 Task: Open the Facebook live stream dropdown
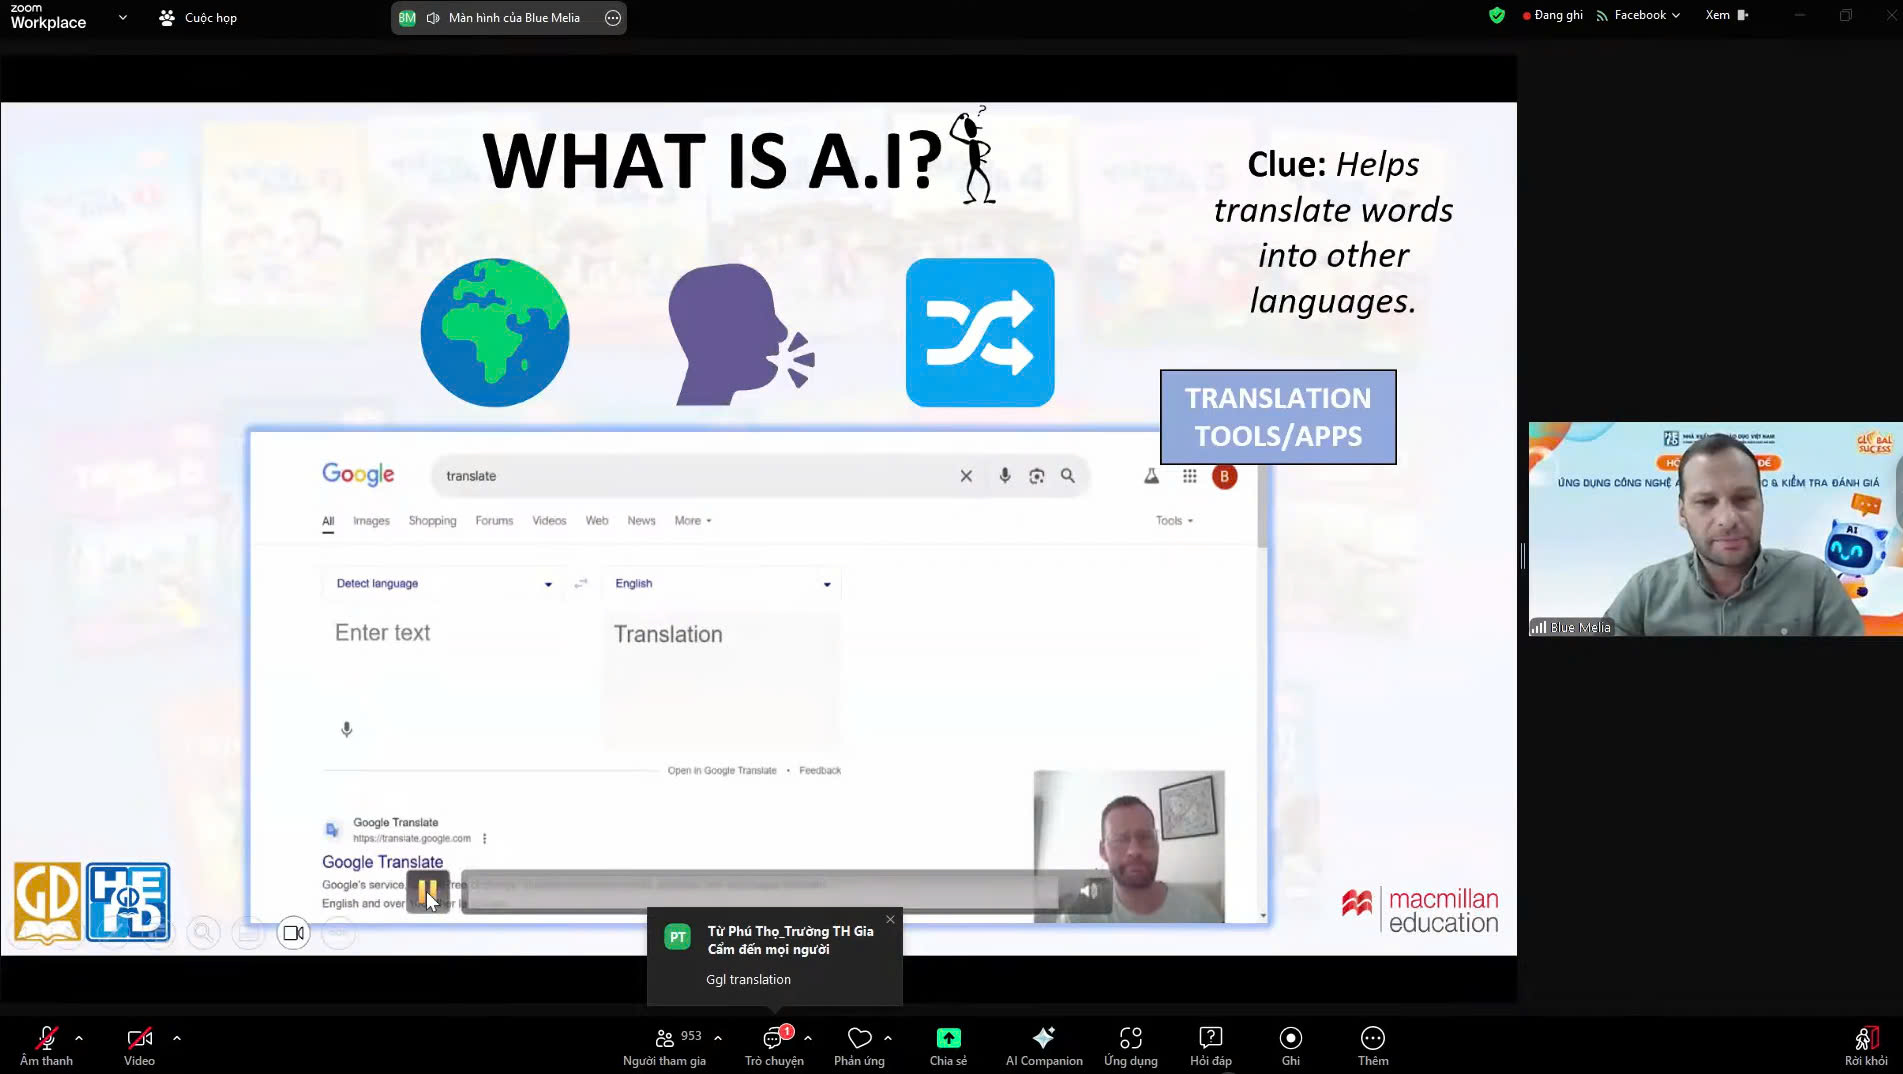(x=1639, y=15)
